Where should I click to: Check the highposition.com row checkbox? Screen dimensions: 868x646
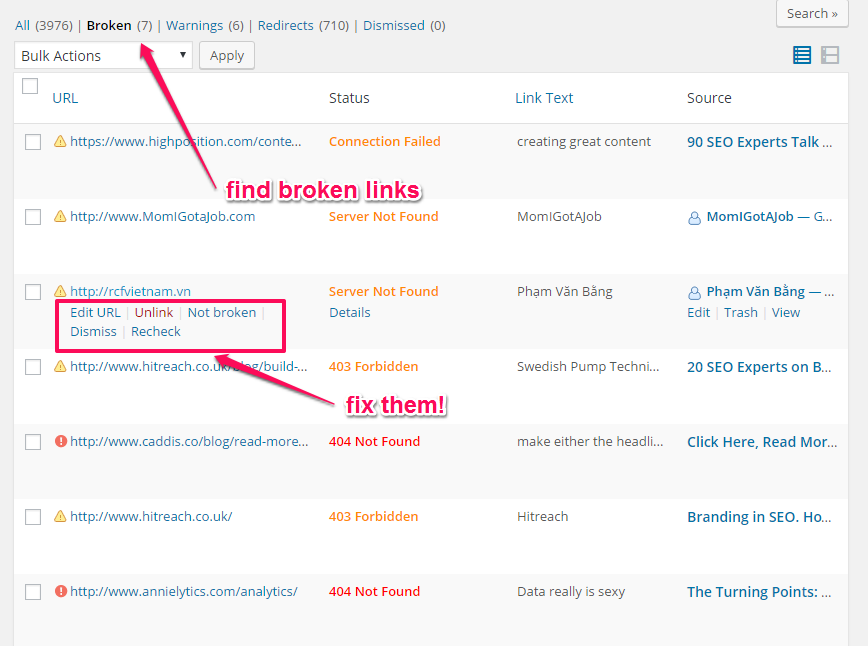[33, 142]
